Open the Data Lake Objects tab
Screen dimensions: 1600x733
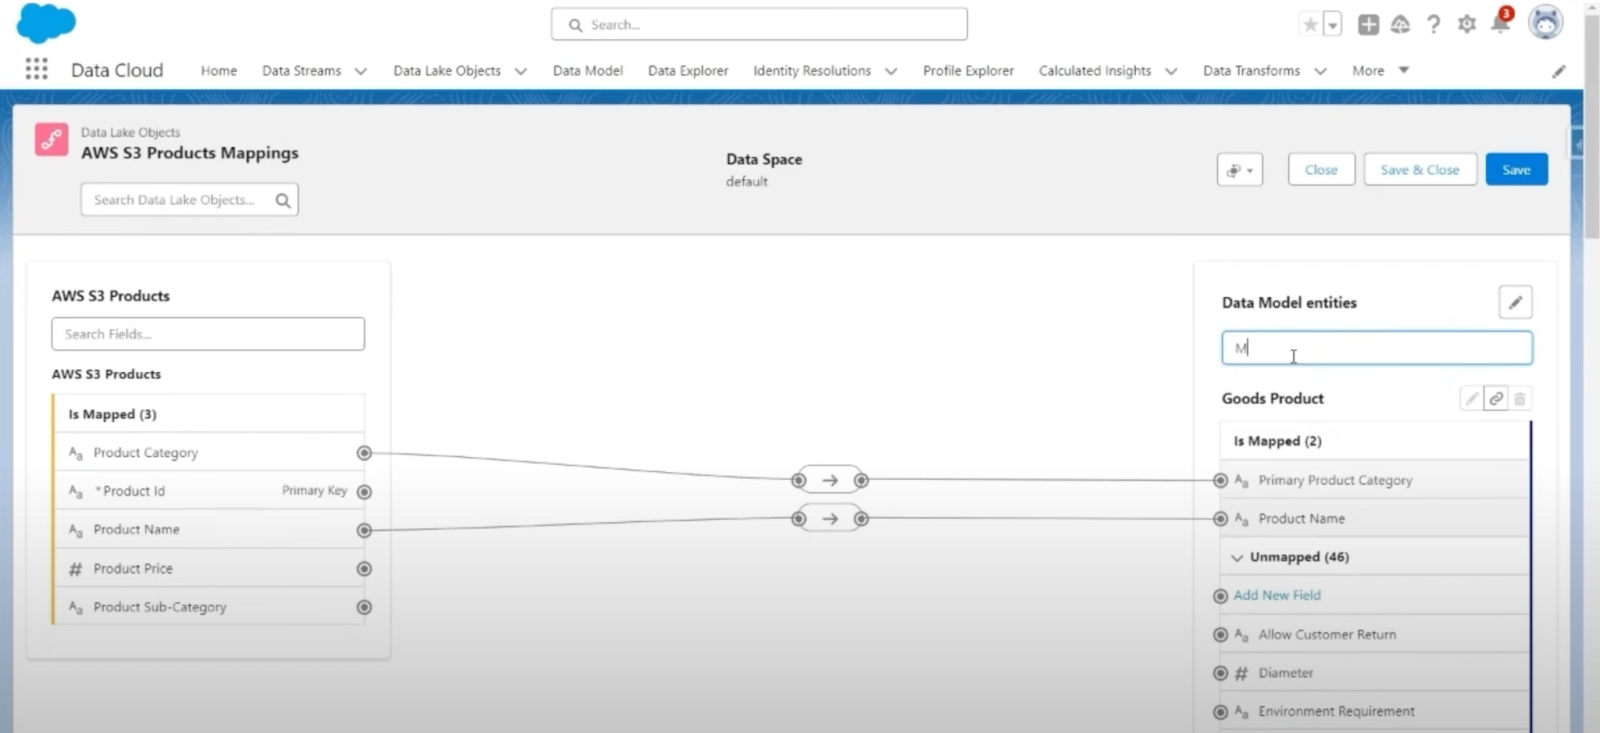(447, 71)
